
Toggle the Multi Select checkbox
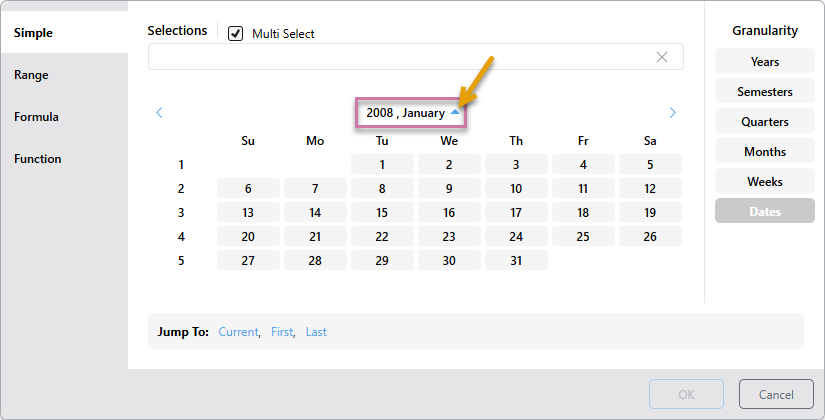(236, 33)
